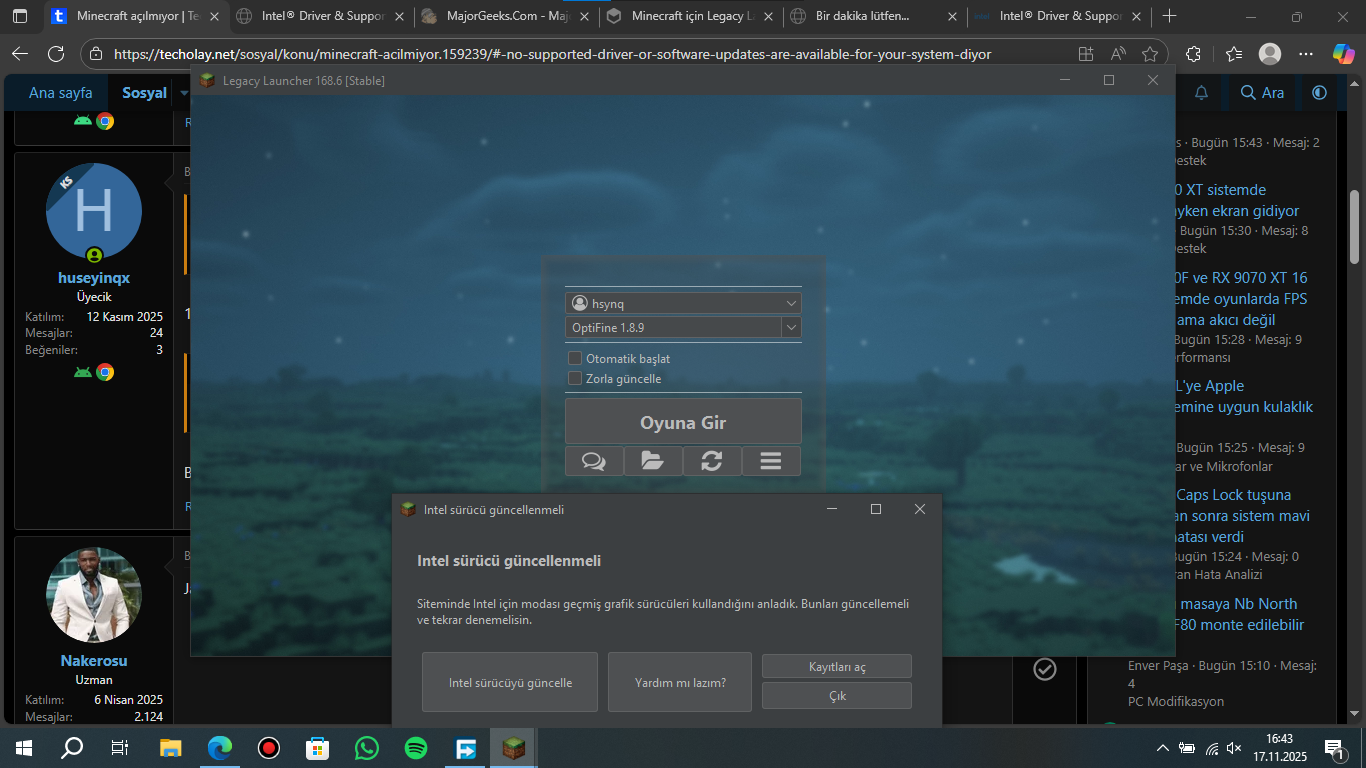
Task: Add page to favorites star icon
Action: click(x=1150, y=54)
